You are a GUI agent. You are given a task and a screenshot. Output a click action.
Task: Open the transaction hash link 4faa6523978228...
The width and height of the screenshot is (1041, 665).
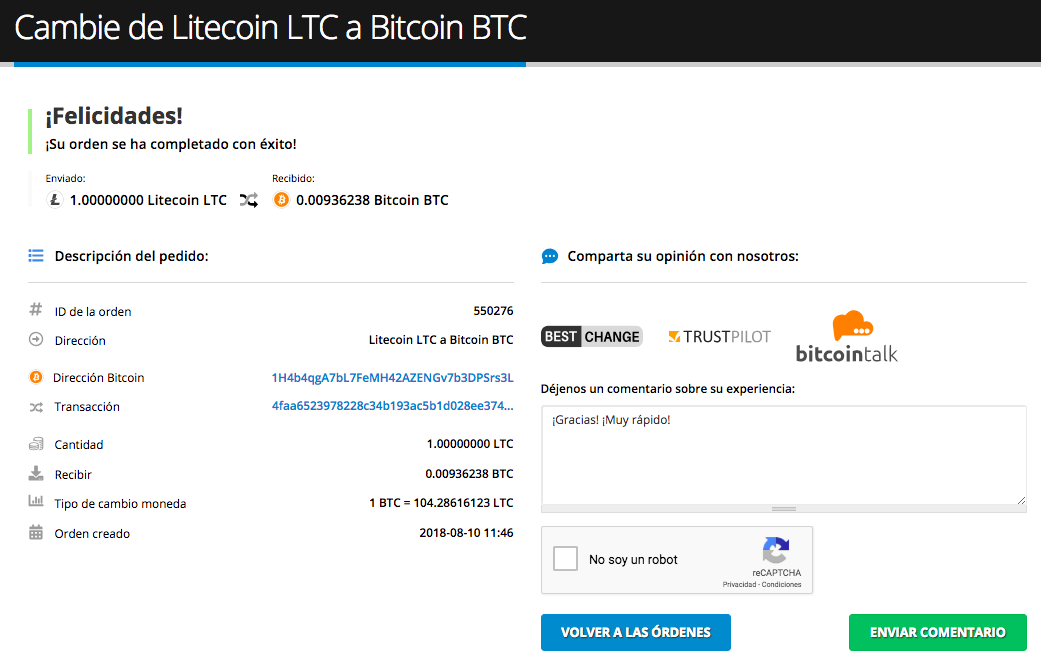click(x=392, y=406)
